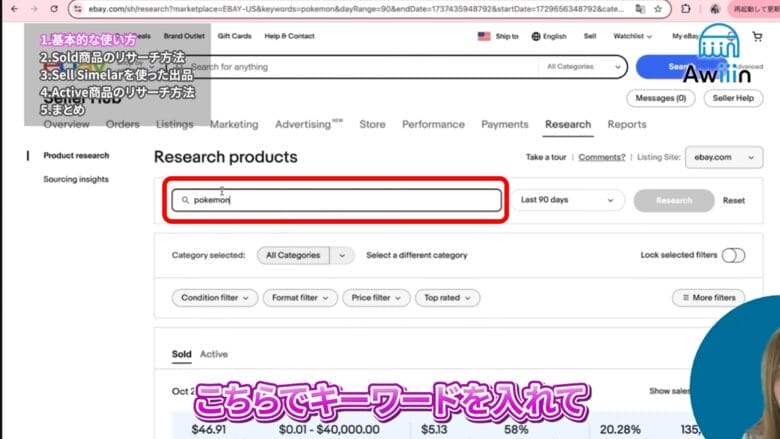This screenshot has width=780, height=439.
Task: Click the magnifier icon in research field
Action: point(185,200)
